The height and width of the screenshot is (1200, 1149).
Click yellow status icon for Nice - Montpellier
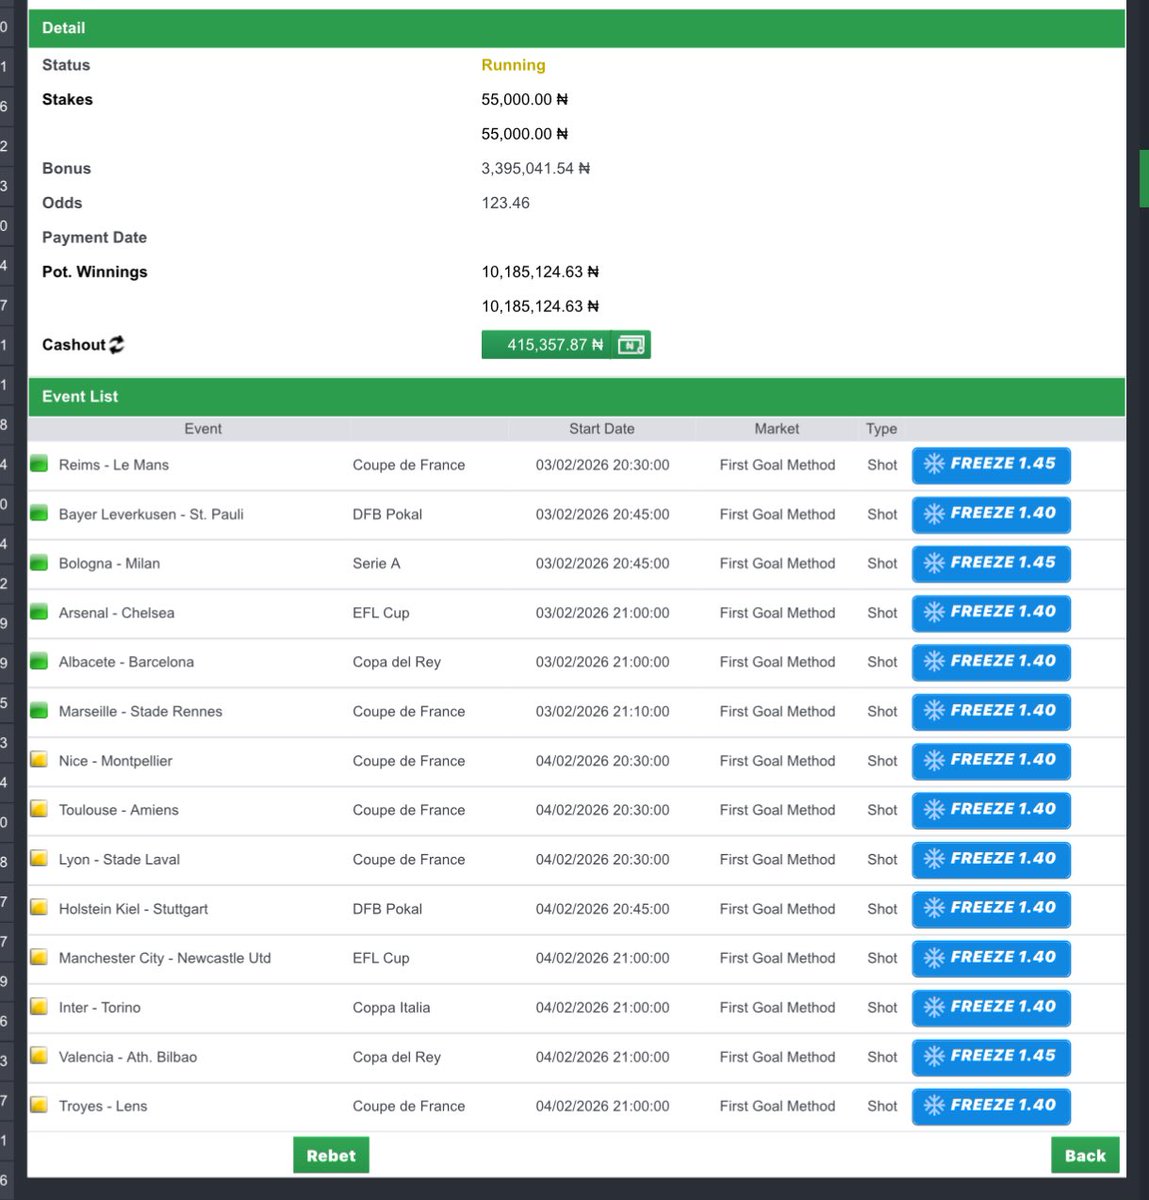[x=39, y=760]
